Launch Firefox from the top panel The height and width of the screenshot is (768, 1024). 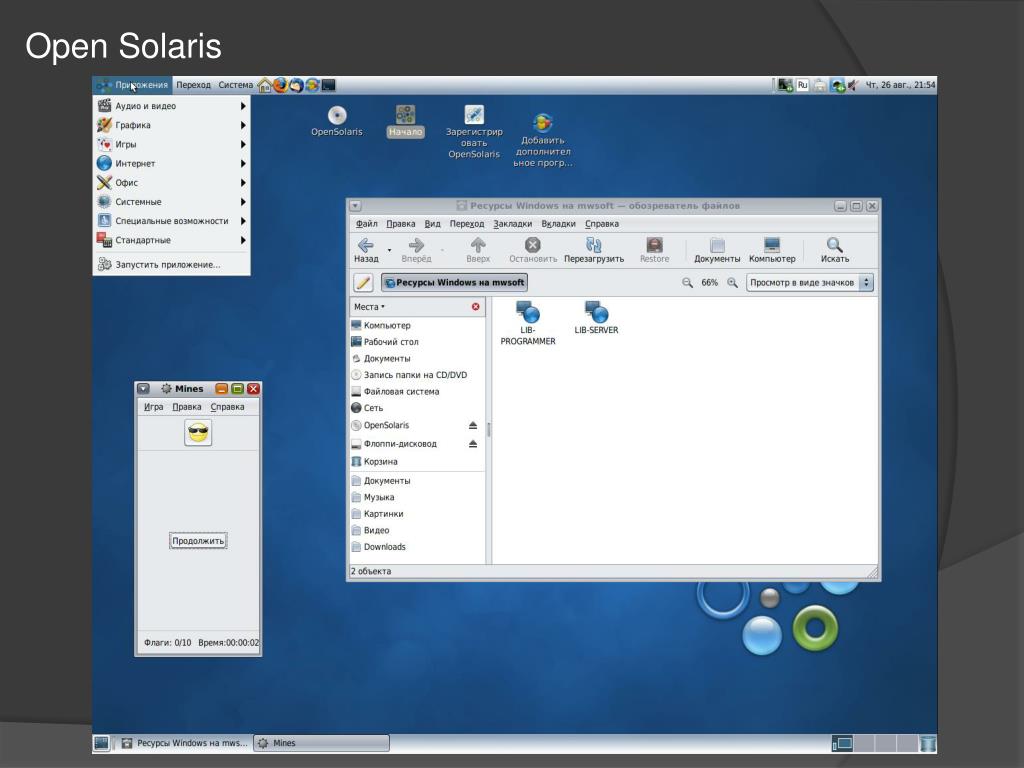[x=281, y=85]
